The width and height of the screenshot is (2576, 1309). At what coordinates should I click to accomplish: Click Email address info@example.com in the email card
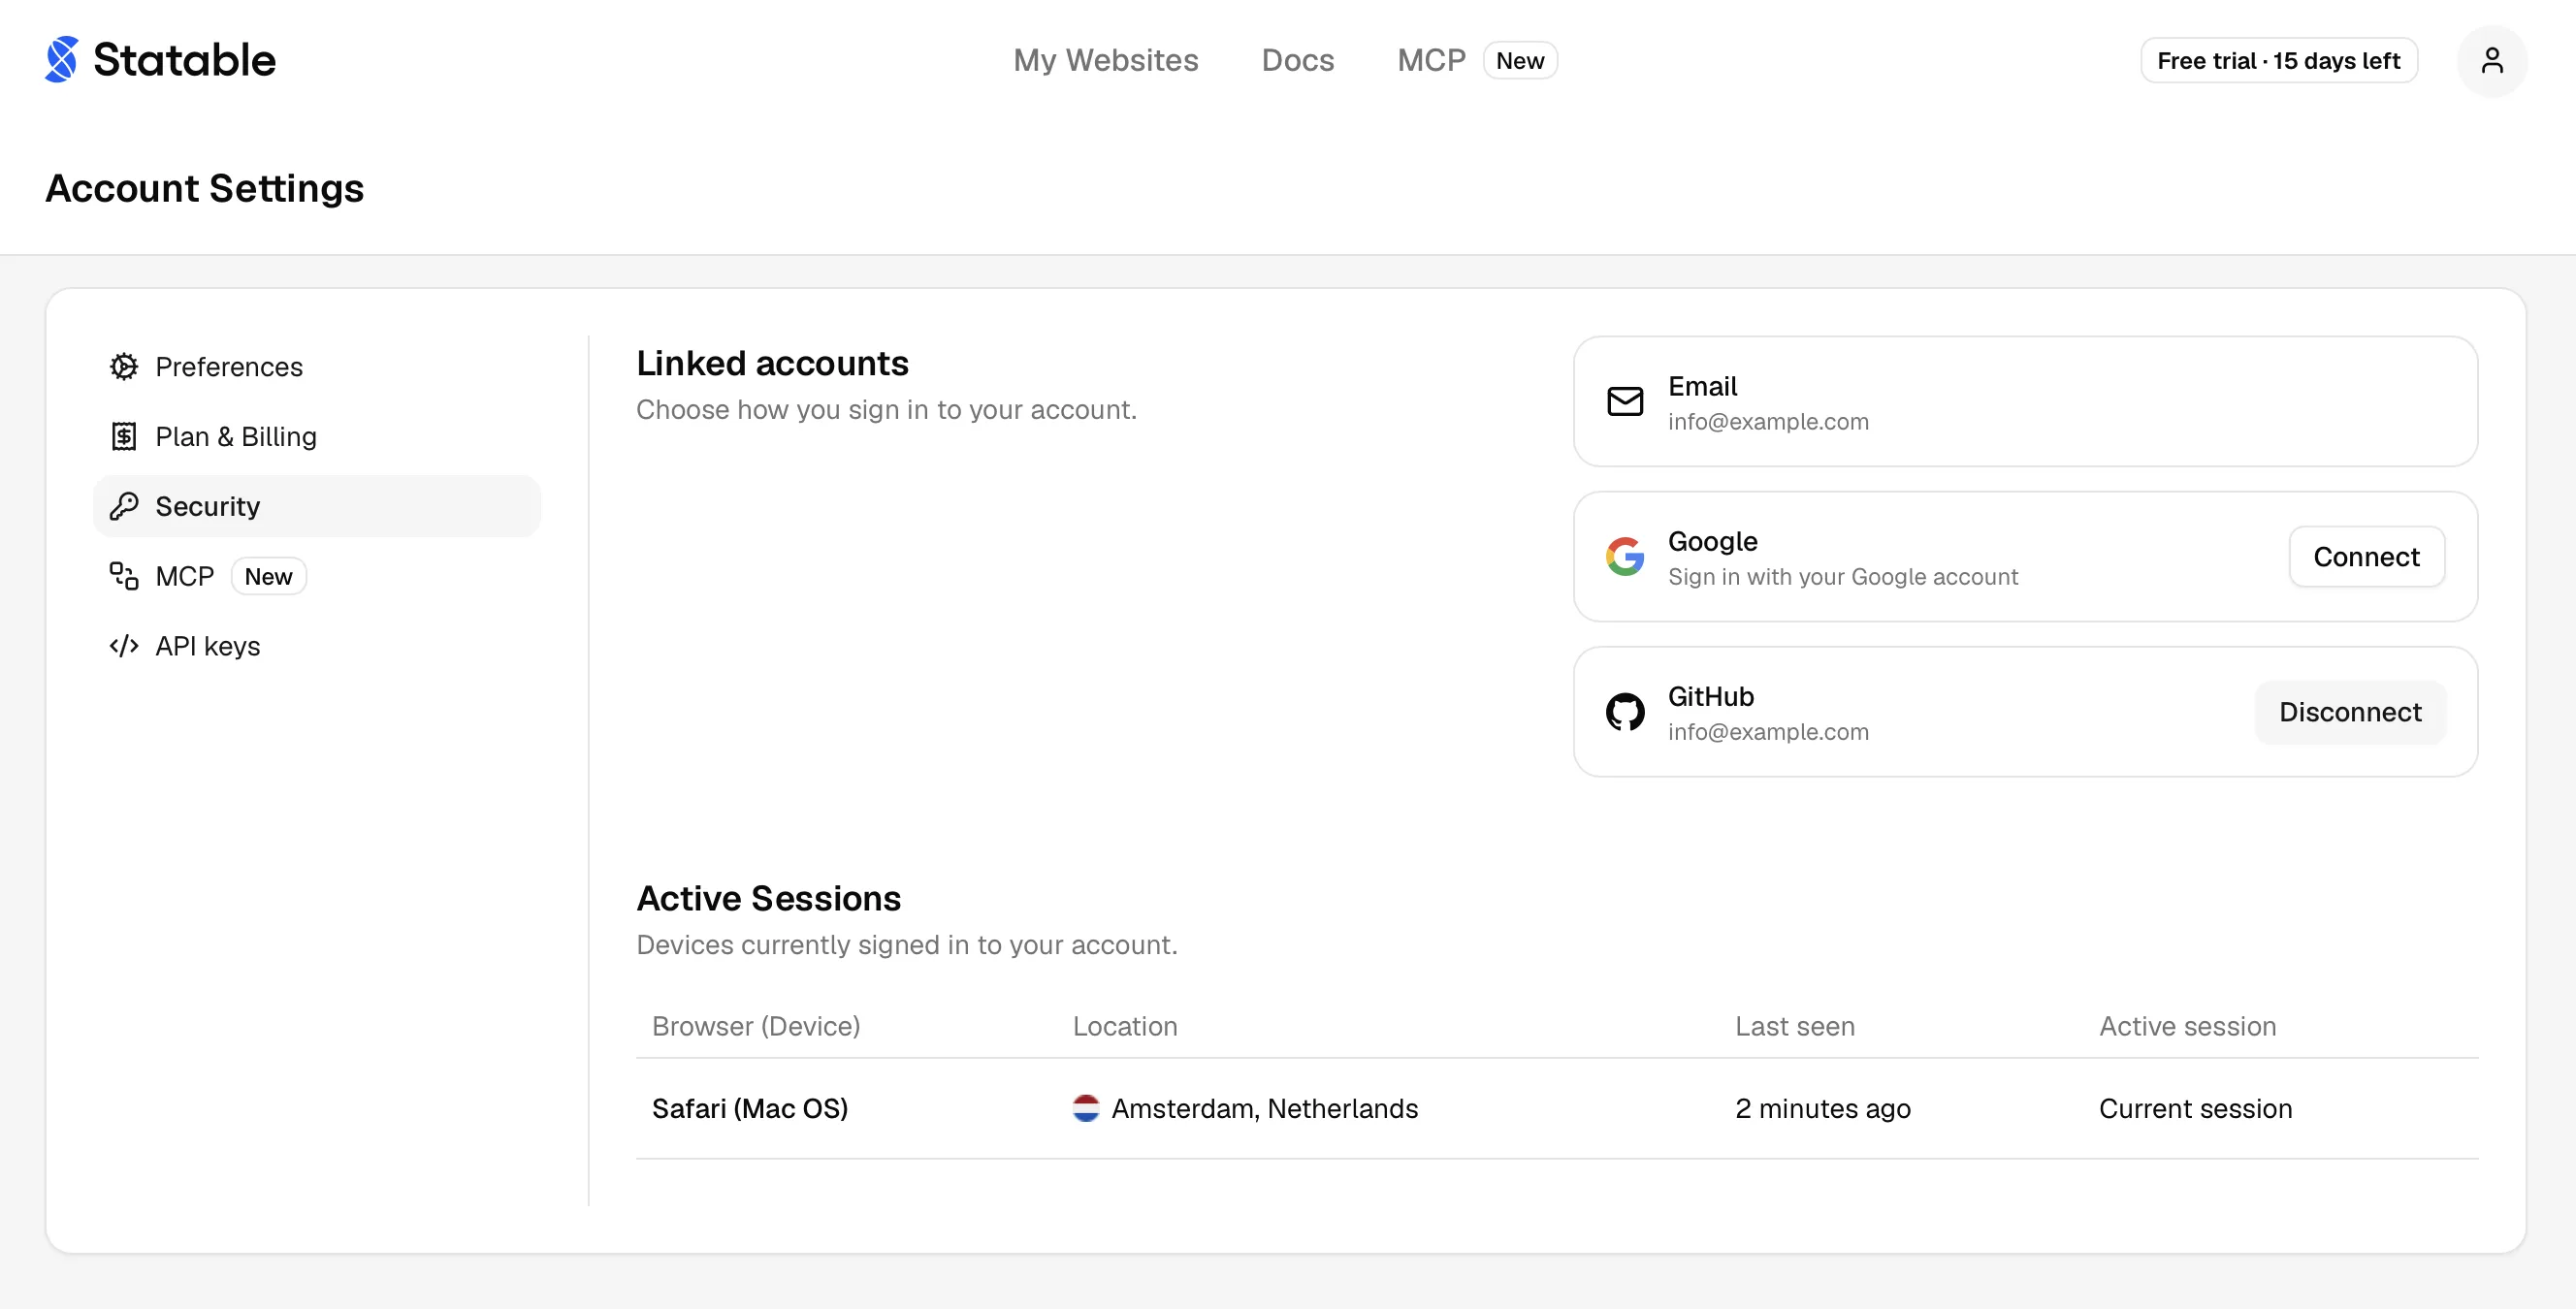point(1768,422)
